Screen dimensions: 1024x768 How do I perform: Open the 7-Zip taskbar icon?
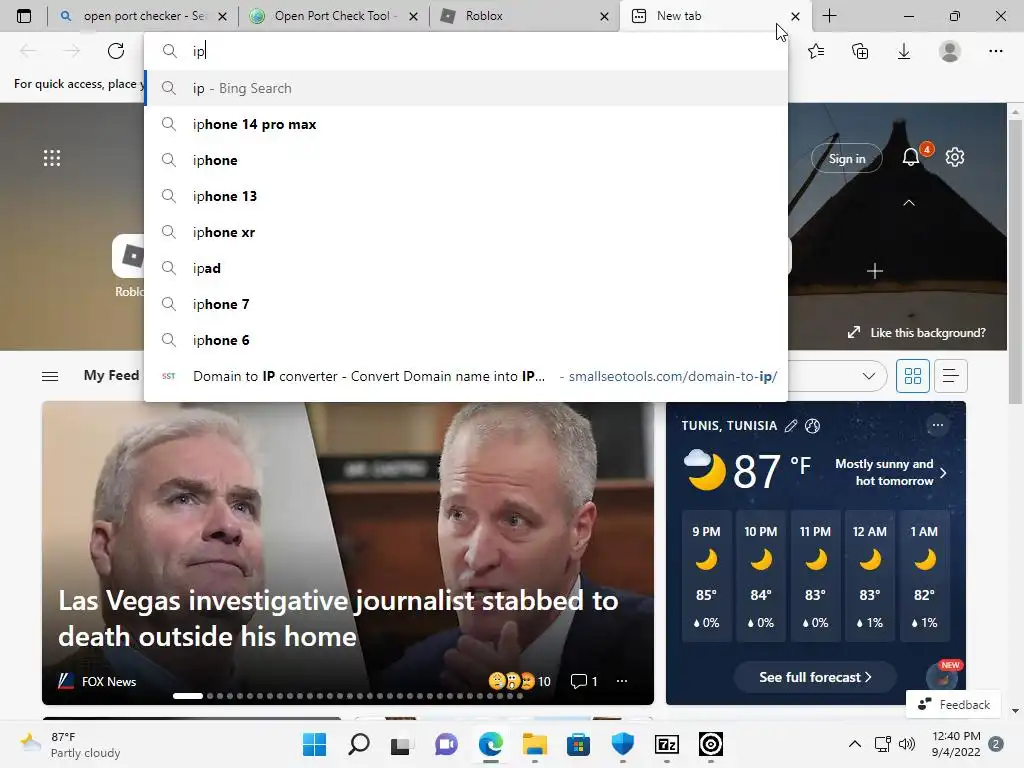tap(667, 744)
